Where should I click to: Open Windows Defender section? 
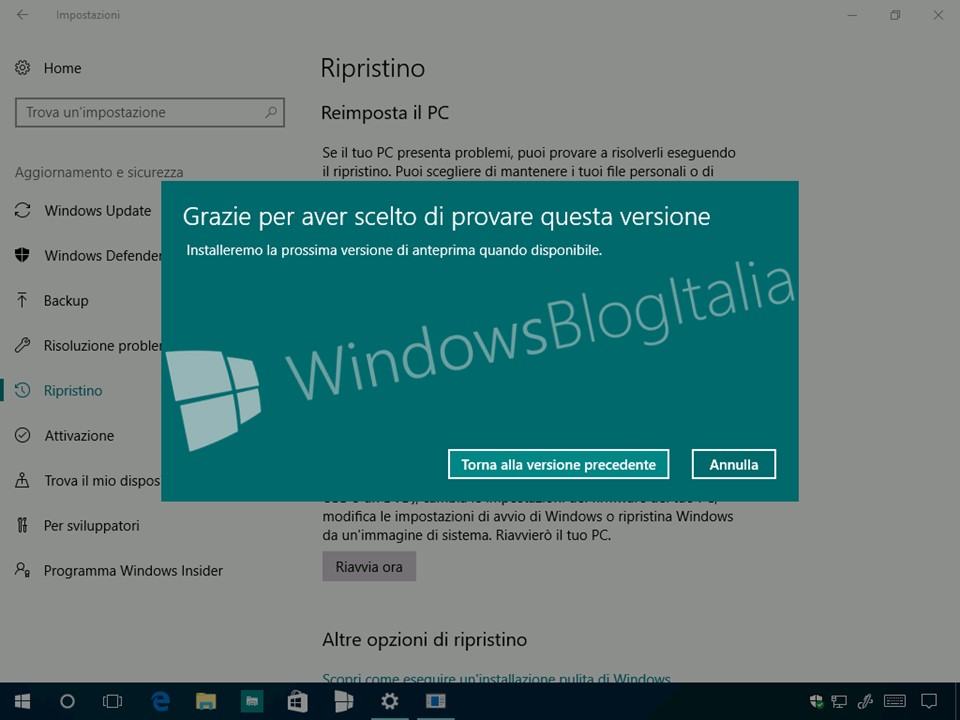tap(102, 255)
